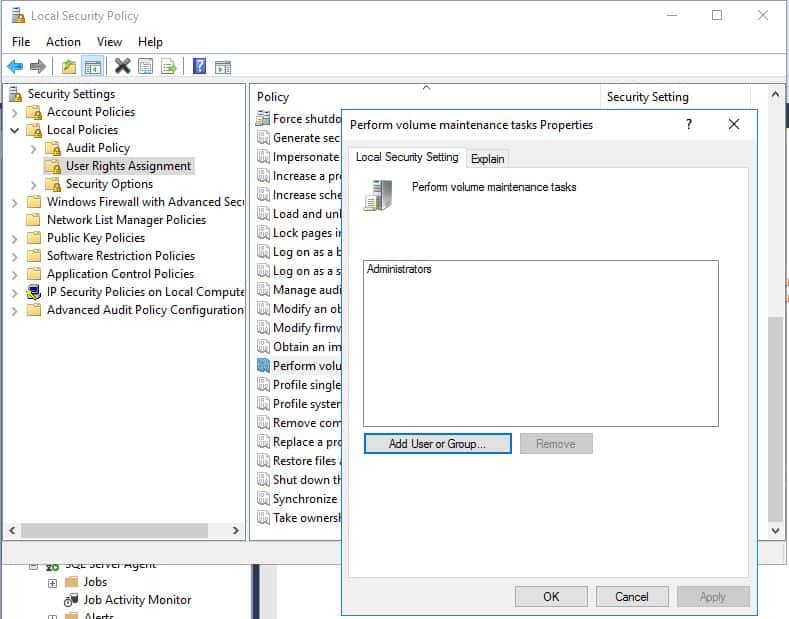This screenshot has height=619, width=789.
Task: Click the Perform volume maintenance policy icon
Action: pos(263,366)
